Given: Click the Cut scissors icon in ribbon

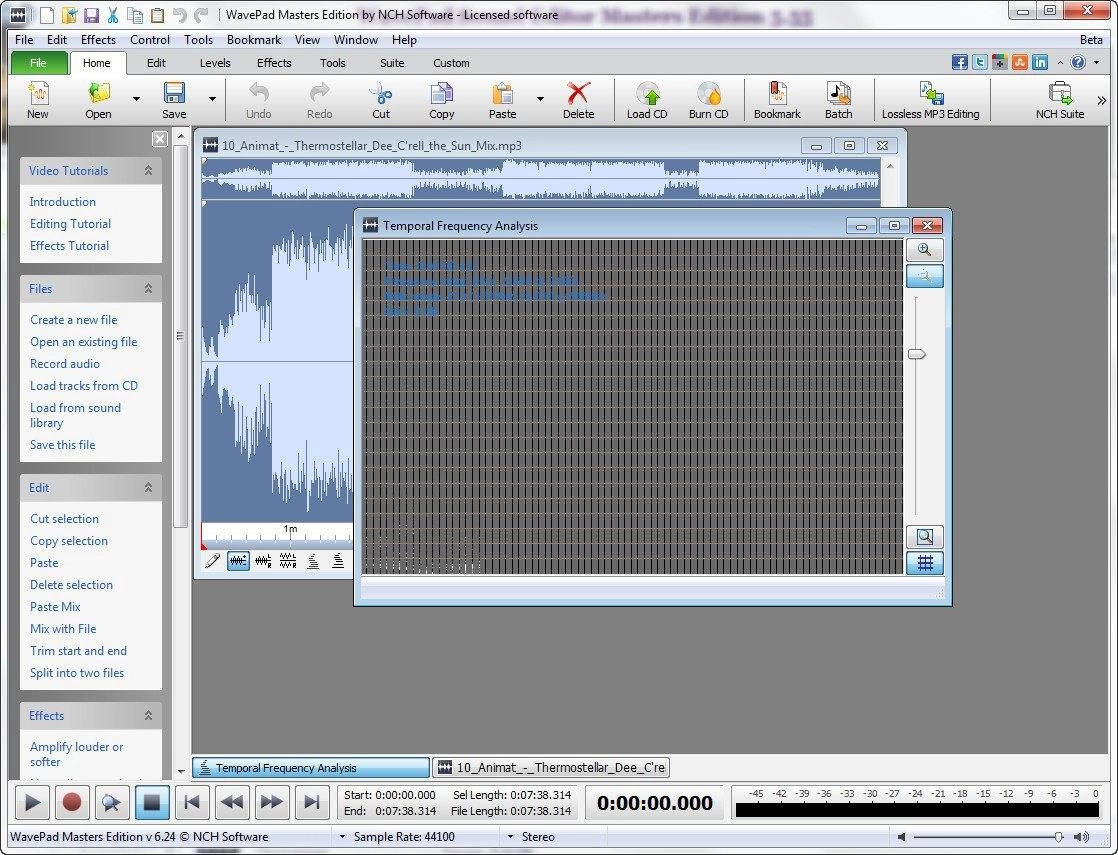Looking at the screenshot, I should coord(381,100).
